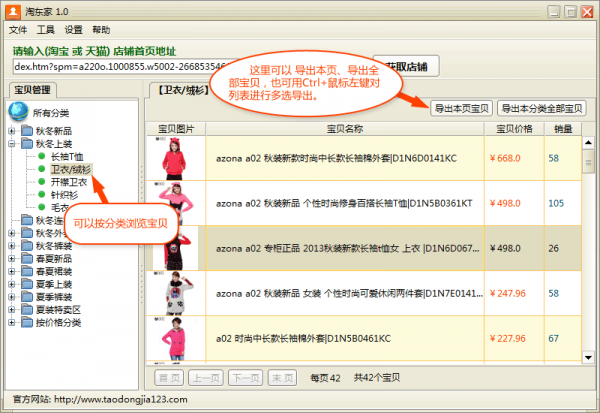
Task: Click the 秋冬新品 folder icon
Action: tap(27, 131)
